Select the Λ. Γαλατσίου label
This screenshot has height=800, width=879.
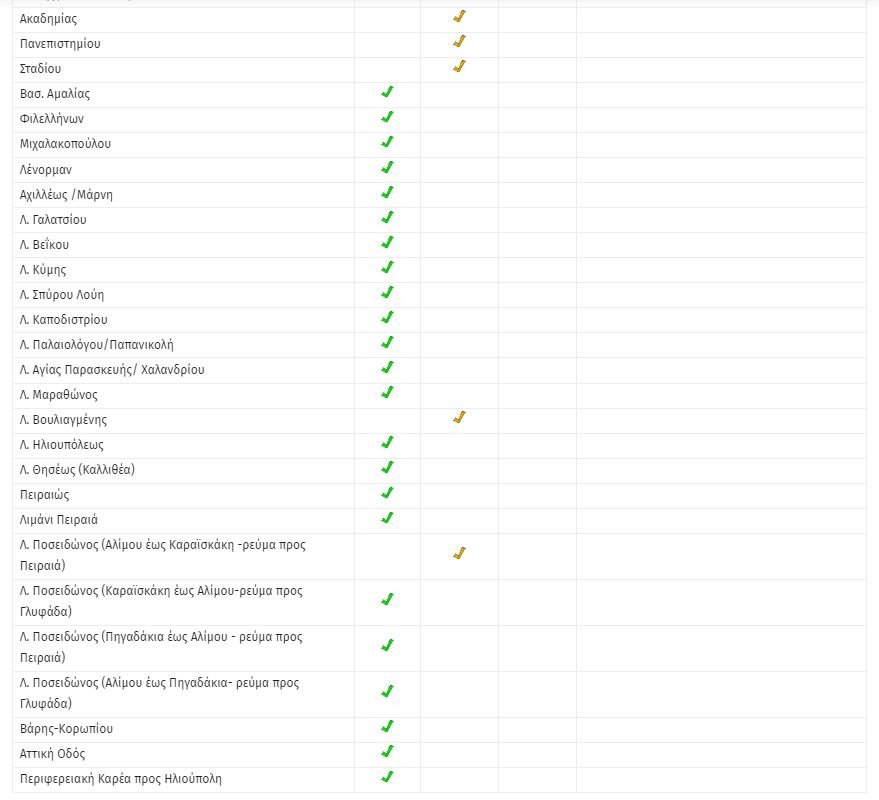[x=53, y=220]
